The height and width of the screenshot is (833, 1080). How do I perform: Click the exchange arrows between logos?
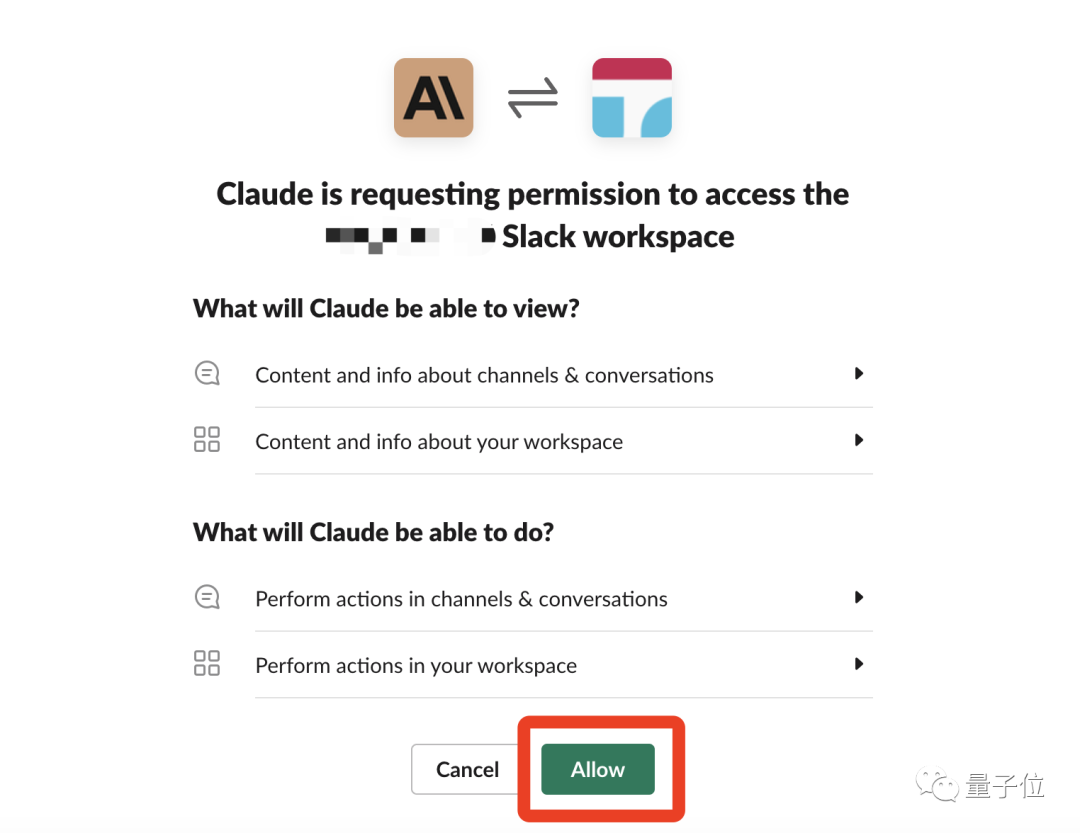coord(532,100)
